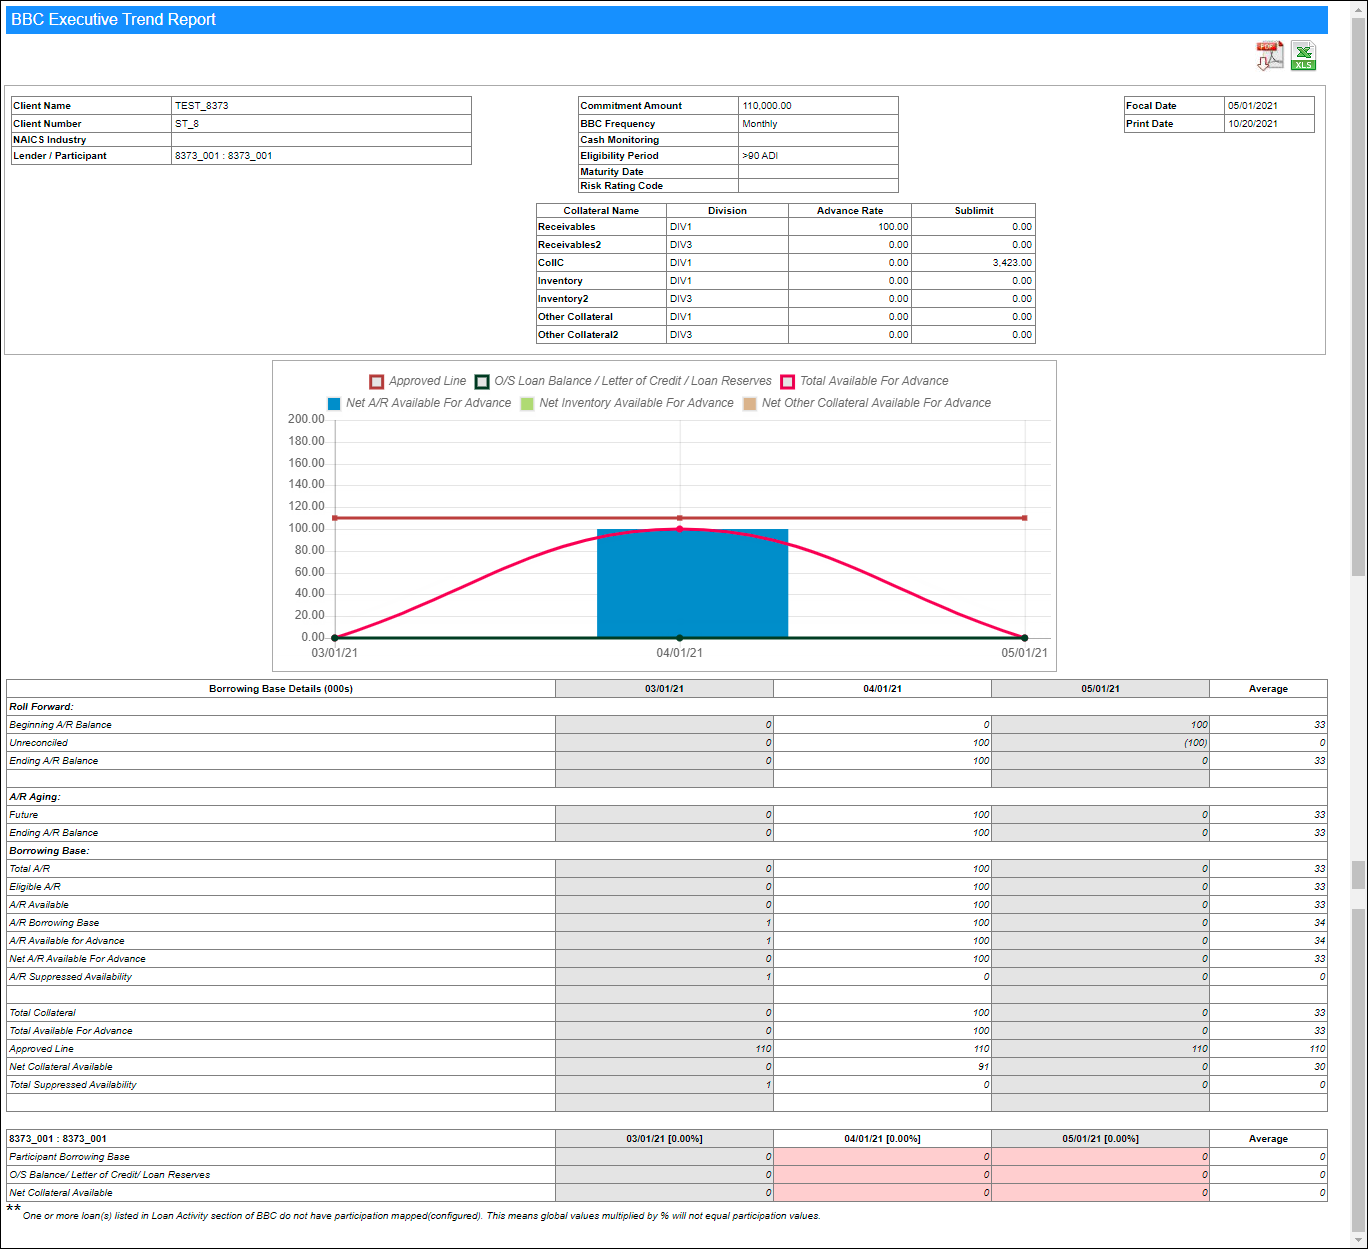1368x1249 pixels.
Task: Click the Net Inventory Available legend swatch
Action: tap(527, 404)
